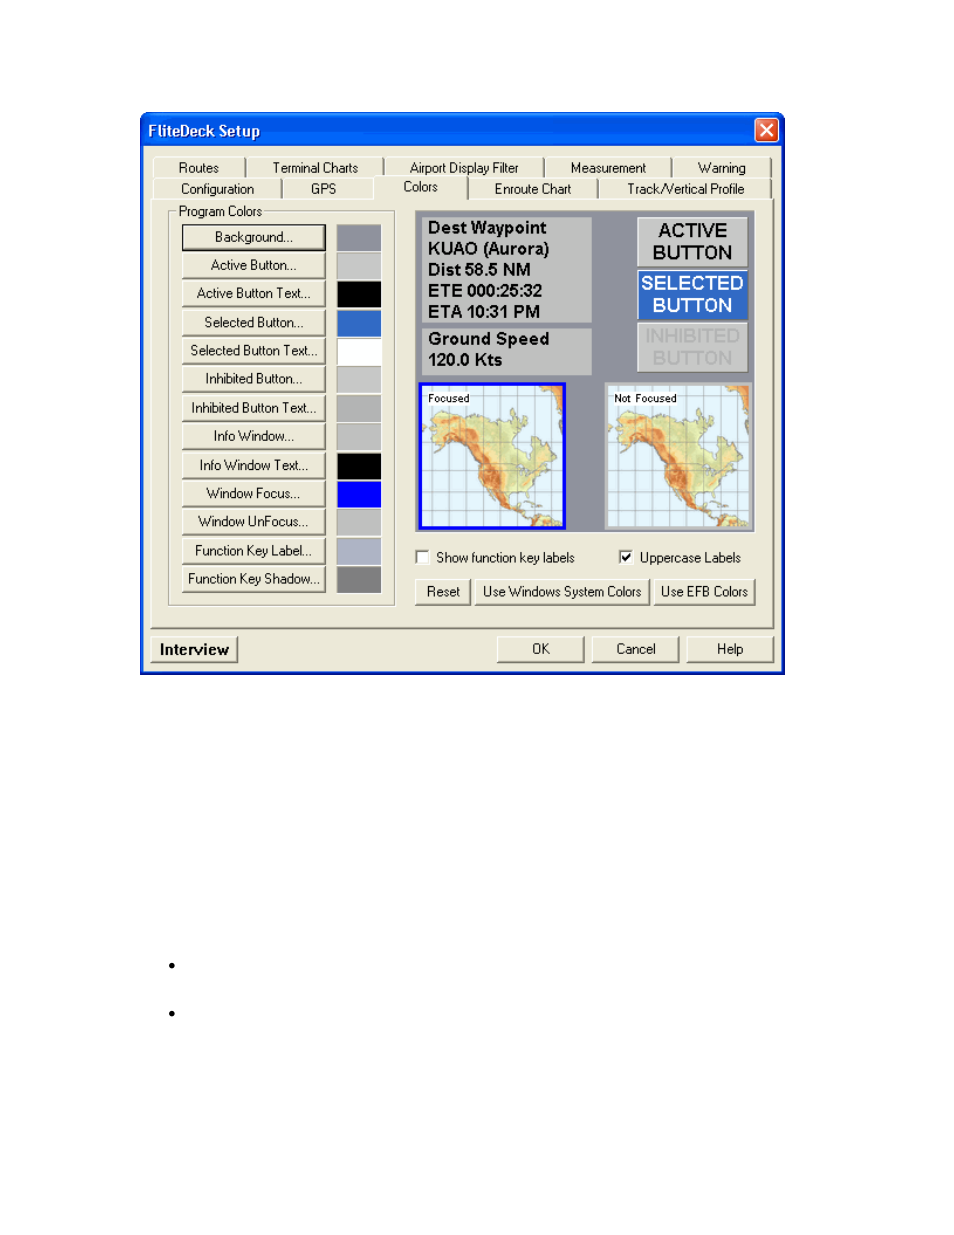Click the Info Window... button

(x=254, y=436)
